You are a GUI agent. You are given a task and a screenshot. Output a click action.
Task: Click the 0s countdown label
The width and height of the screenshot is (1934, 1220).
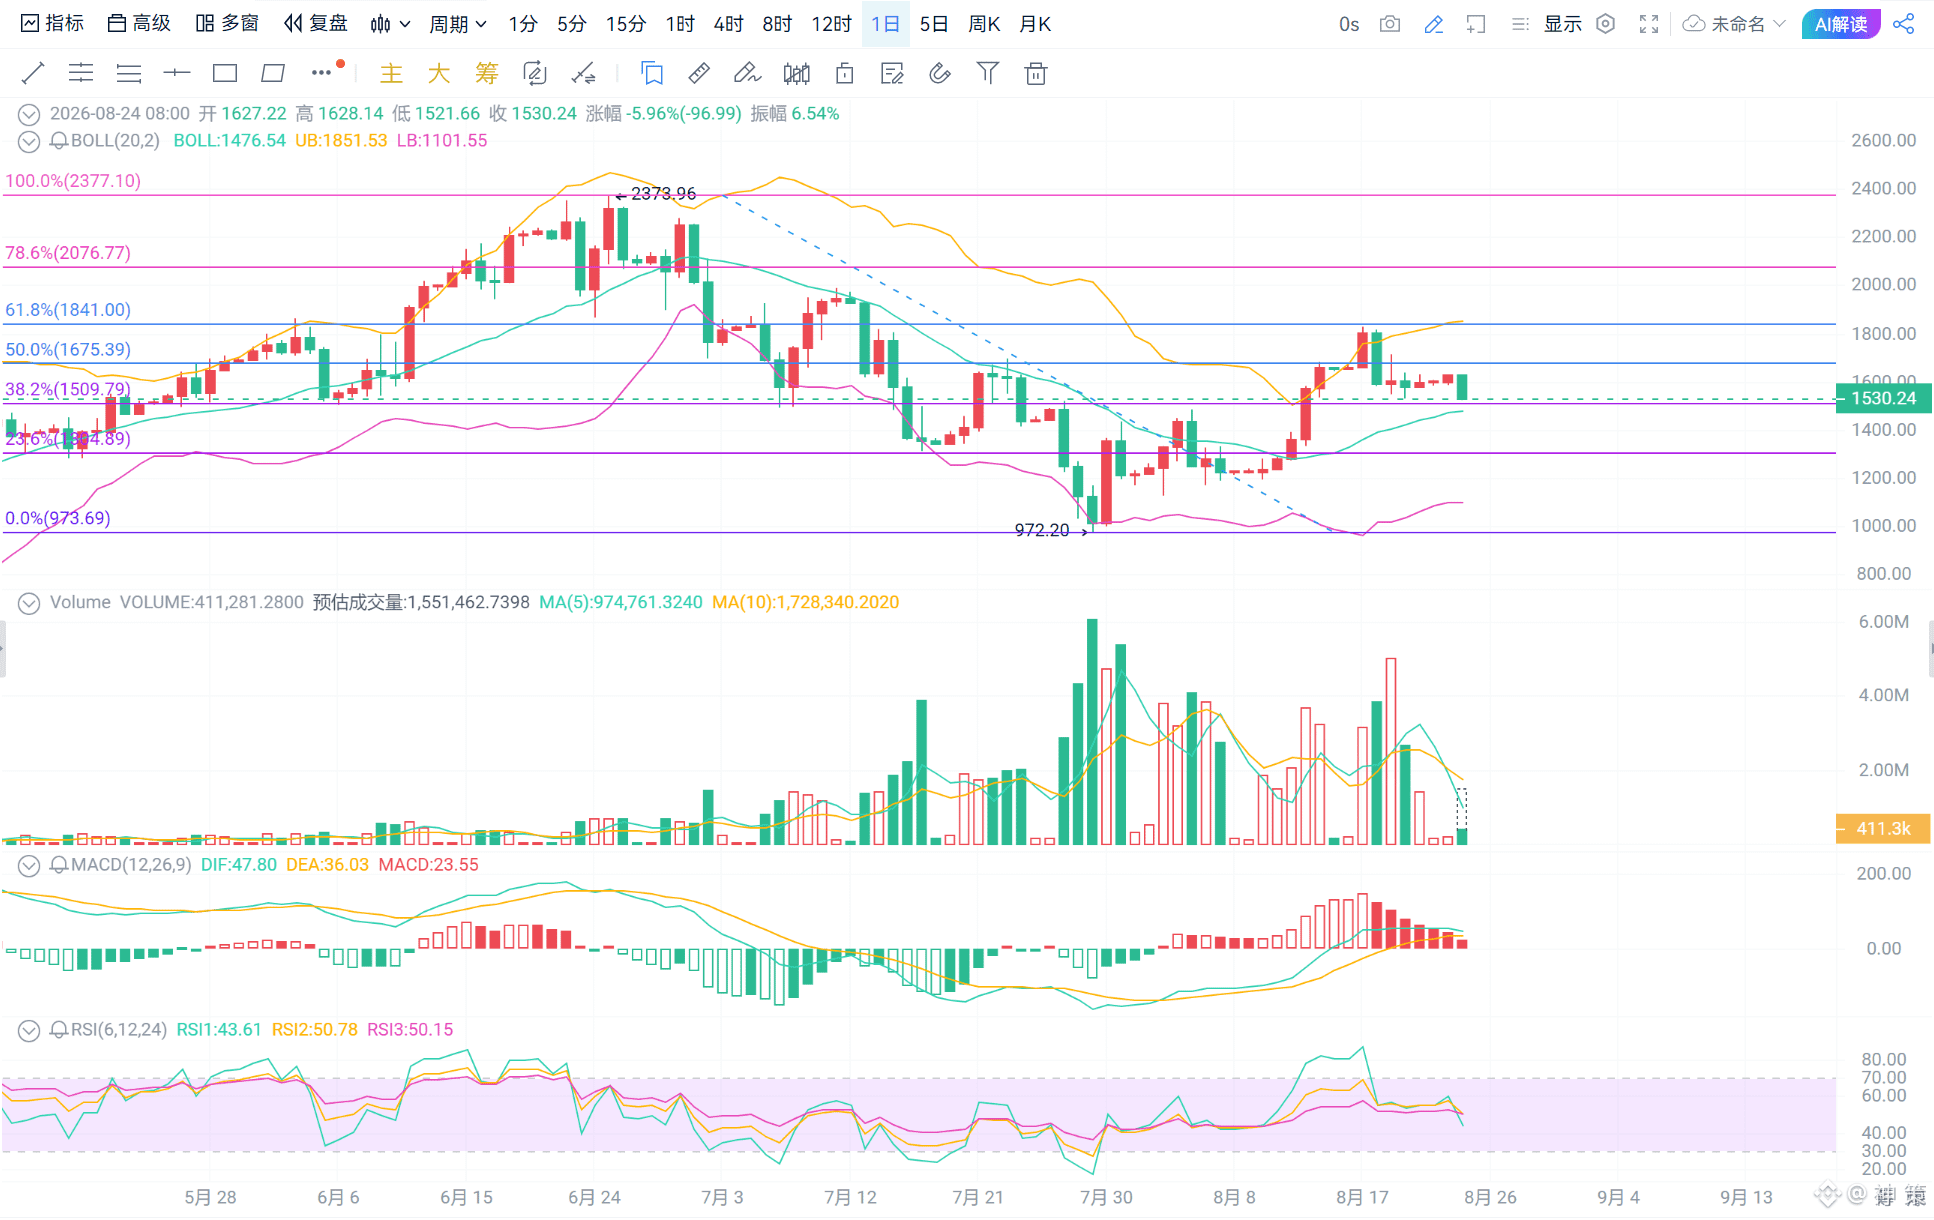[1349, 24]
